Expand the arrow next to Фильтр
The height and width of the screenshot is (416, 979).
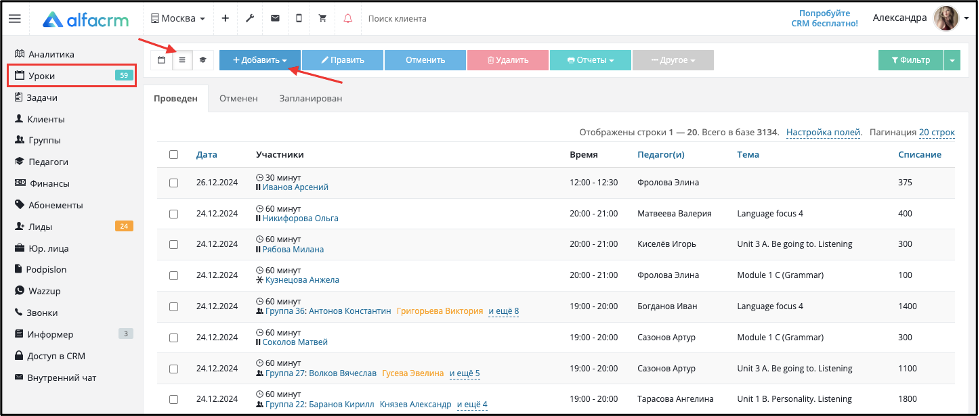click(952, 61)
